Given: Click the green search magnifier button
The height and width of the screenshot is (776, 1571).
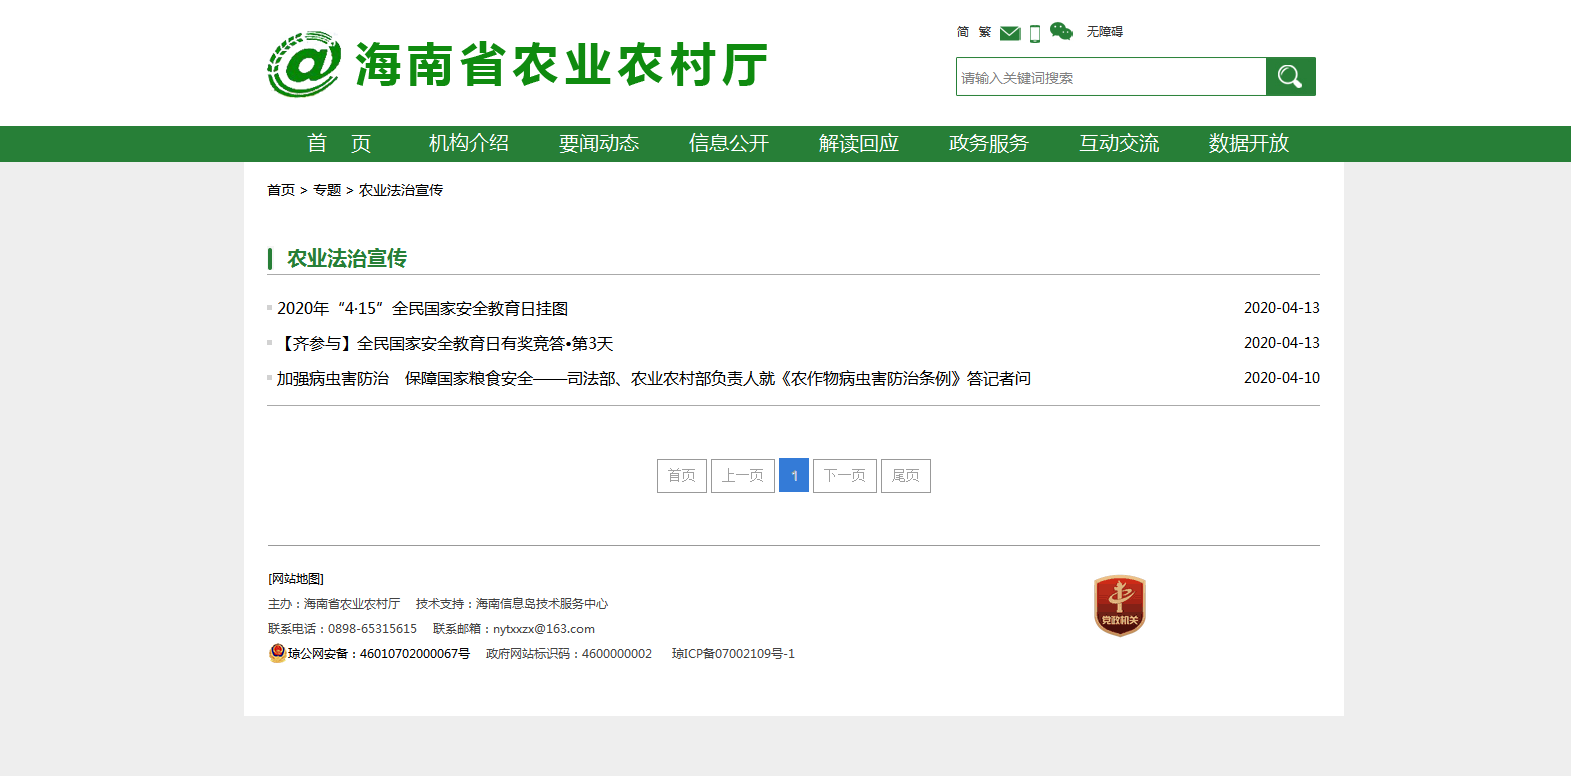Looking at the screenshot, I should (1290, 77).
